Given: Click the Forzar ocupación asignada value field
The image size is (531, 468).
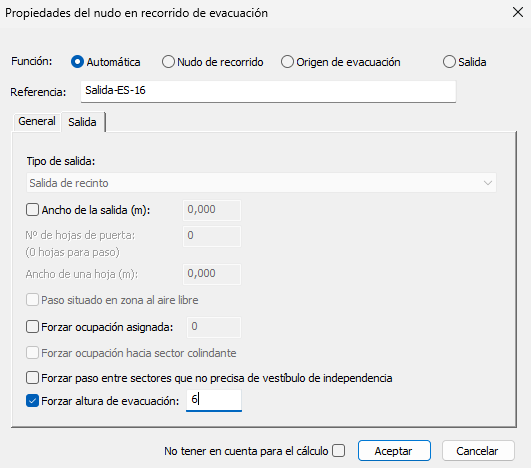Looking at the screenshot, I should point(214,327).
